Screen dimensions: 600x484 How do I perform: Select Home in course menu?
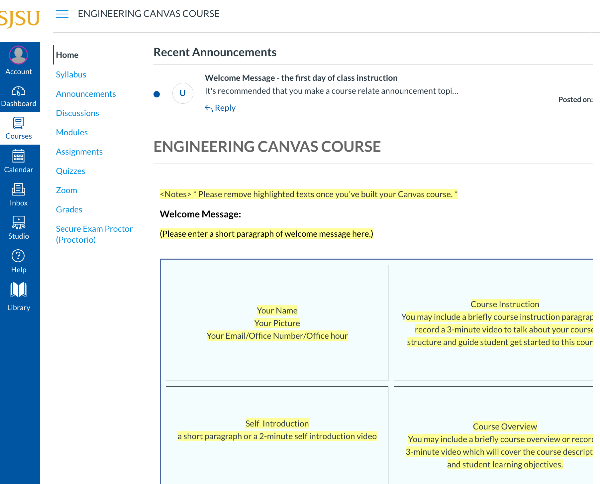[x=67, y=55]
